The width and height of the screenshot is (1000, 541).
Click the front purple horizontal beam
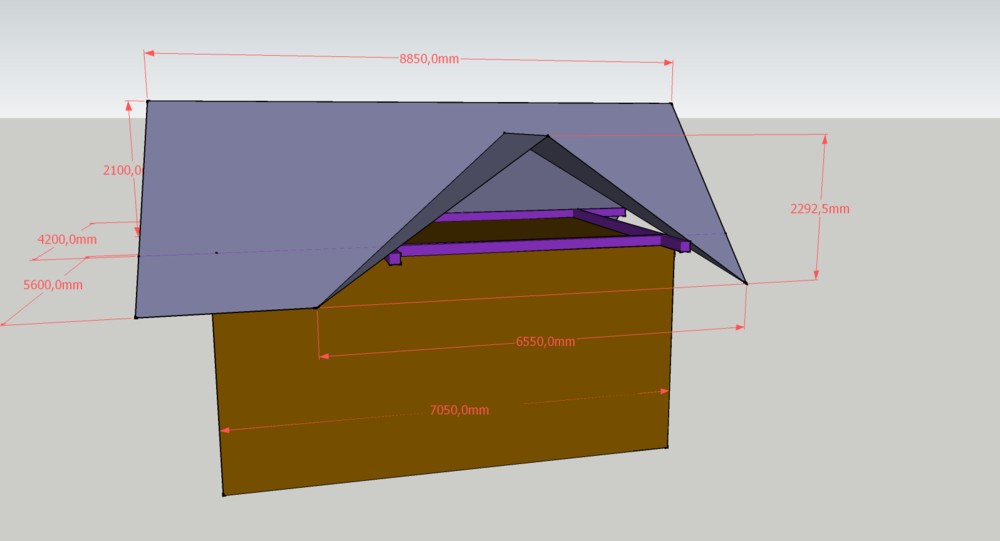point(530,246)
